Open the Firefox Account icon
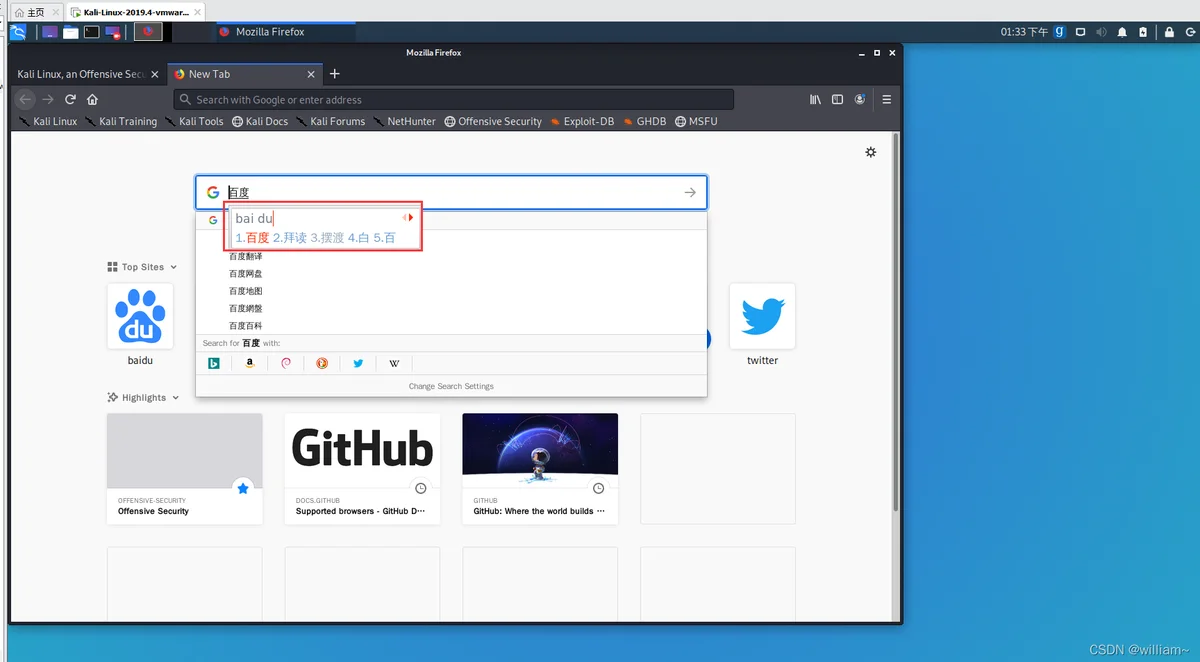Screen dimensions: 1200x662 point(860,99)
